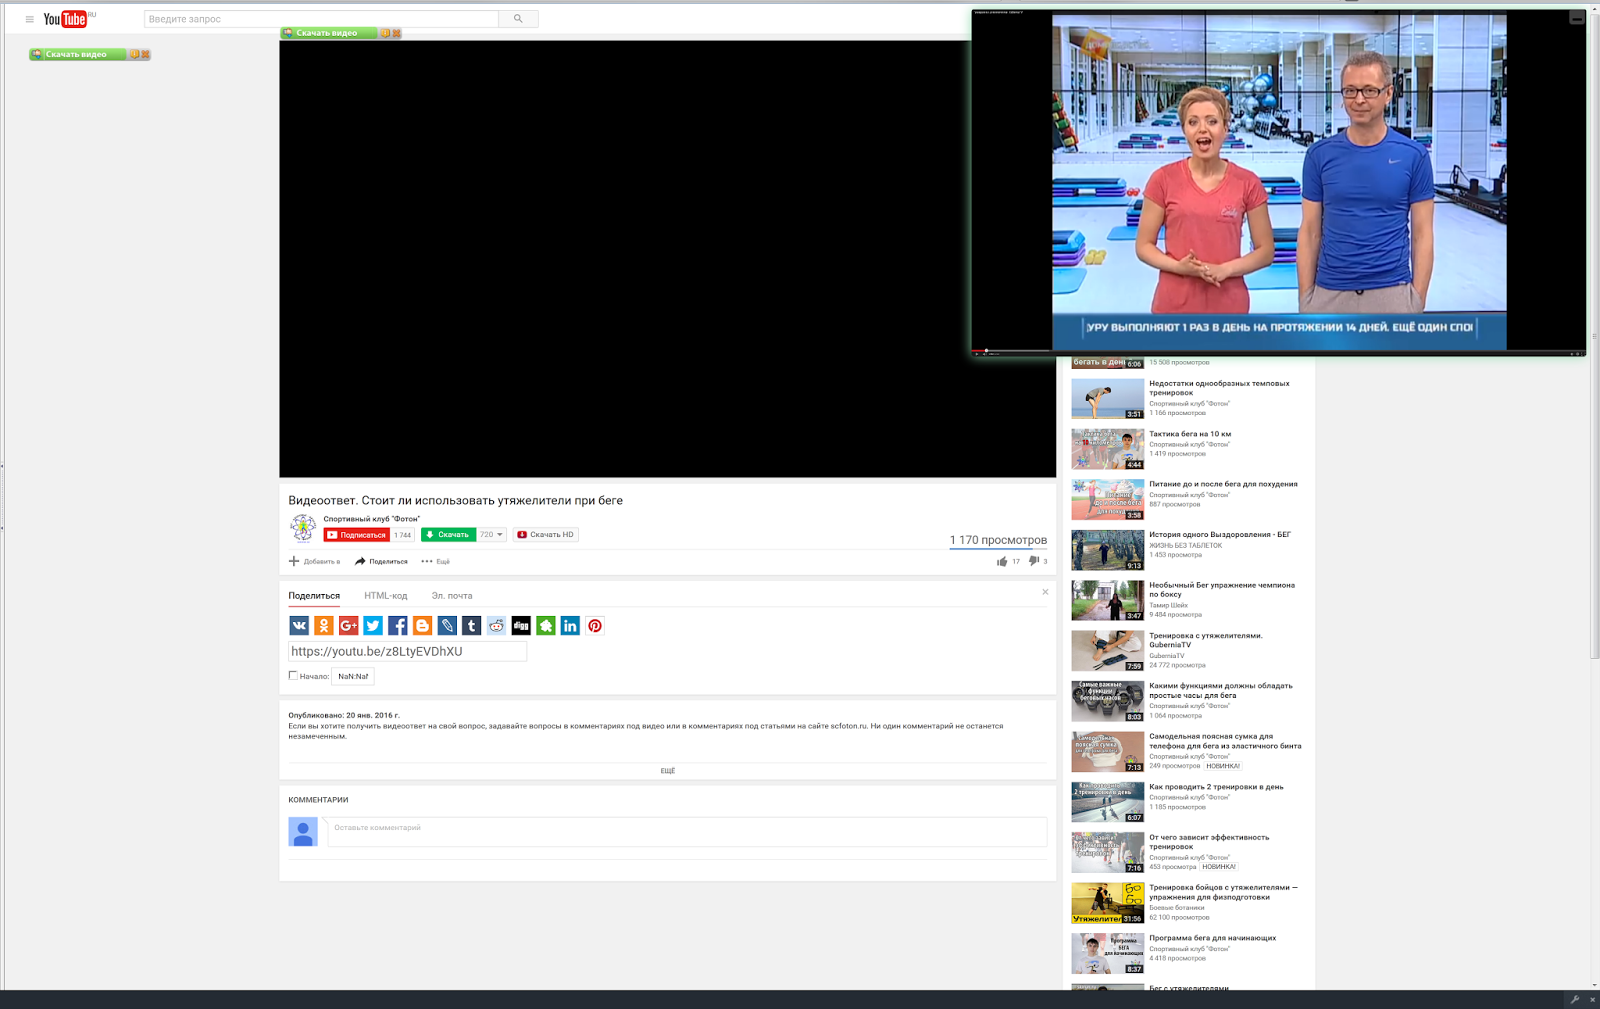
Task: Share to Tumblr
Action: [x=472, y=626]
